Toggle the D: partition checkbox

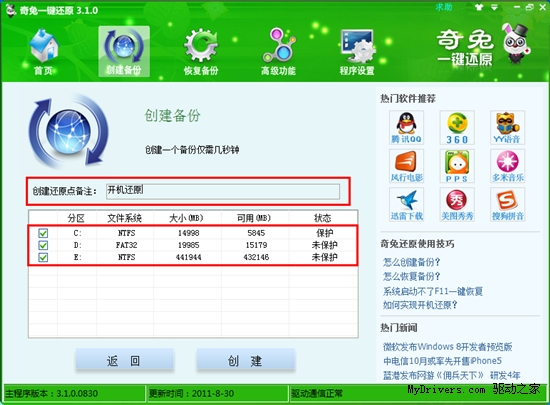(43, 245)
